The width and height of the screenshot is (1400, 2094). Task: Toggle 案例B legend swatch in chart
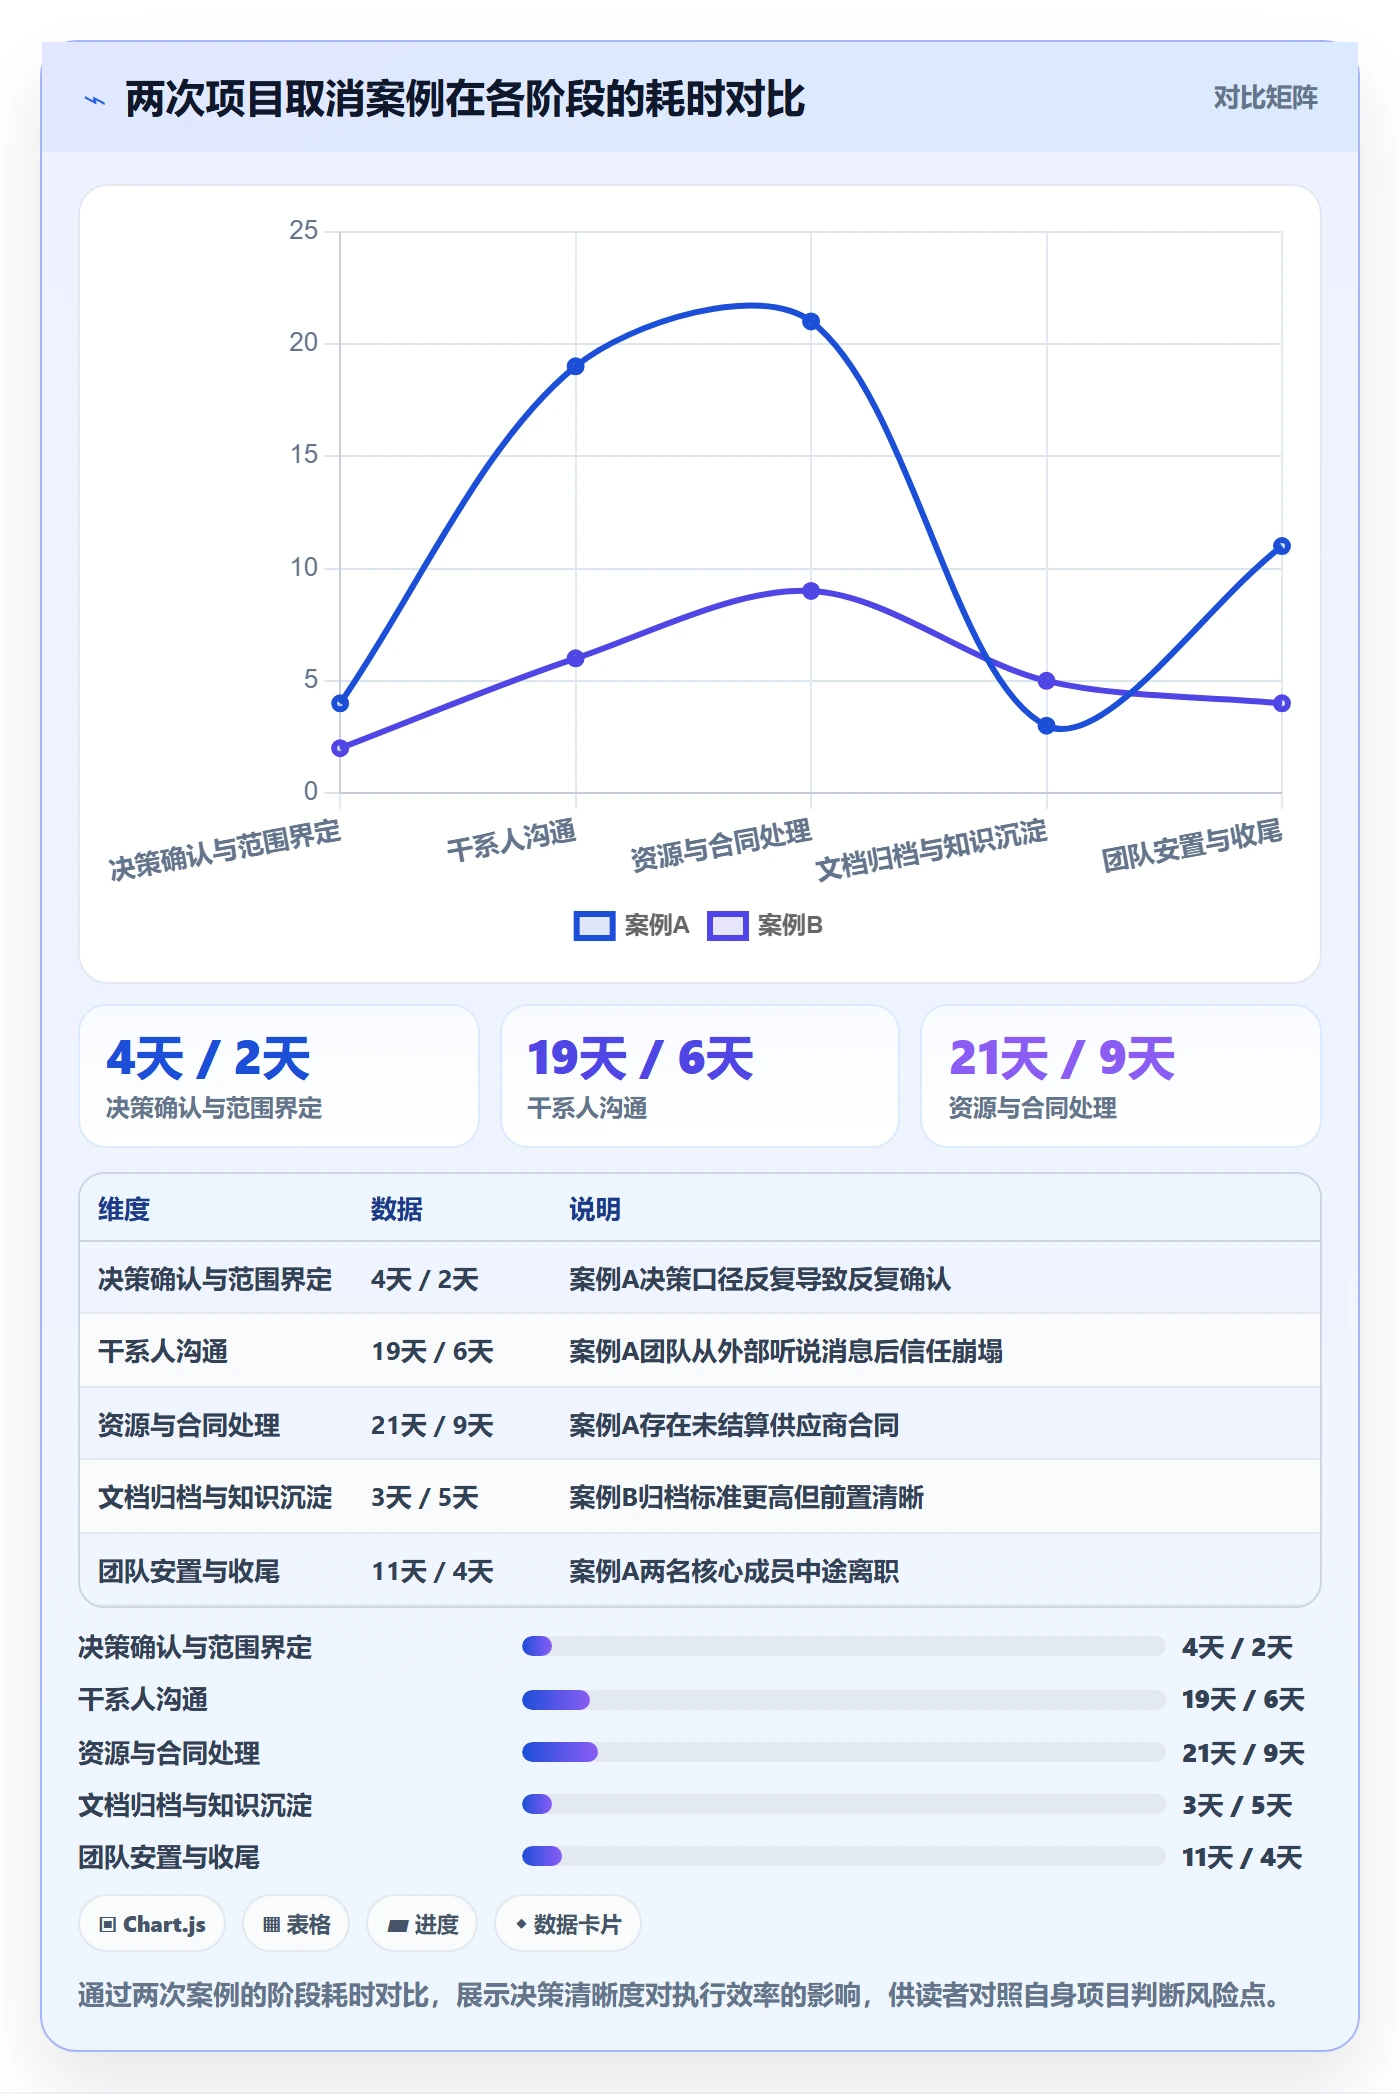point(728,926)
